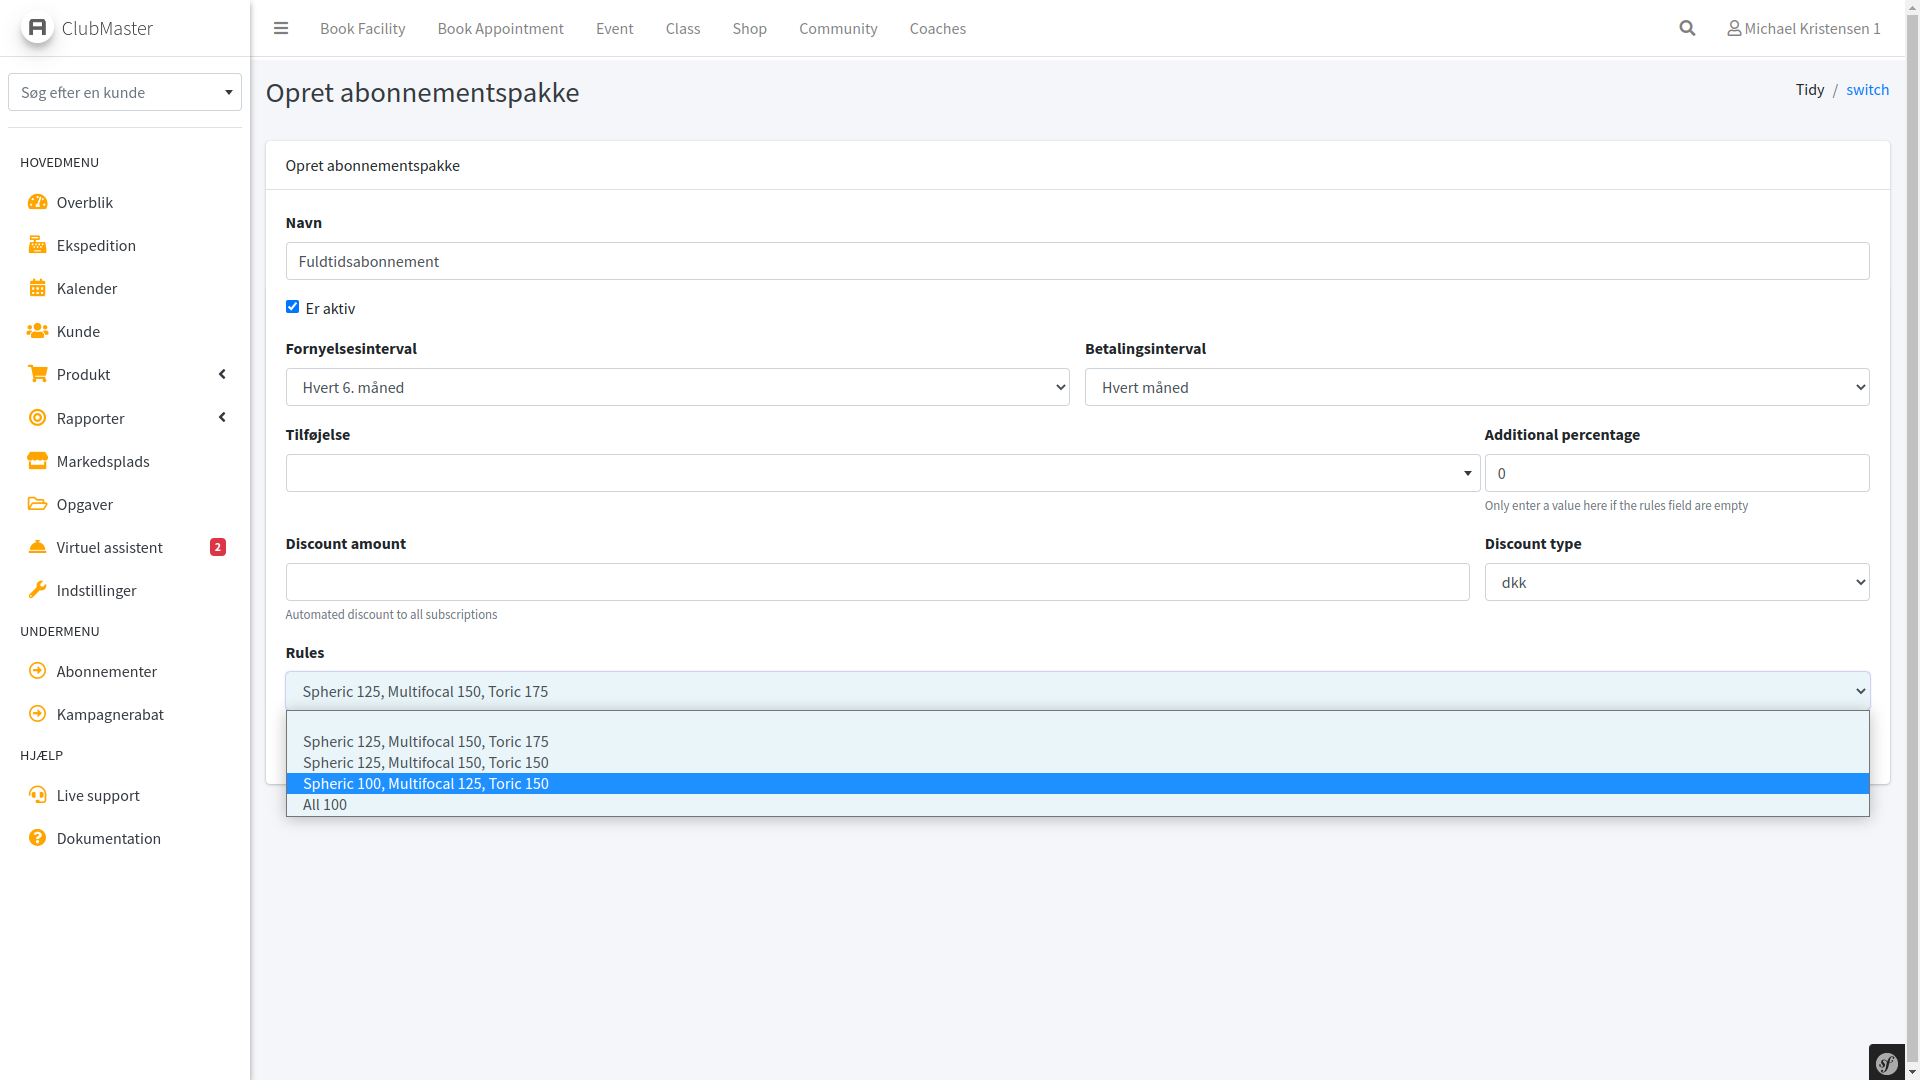Open the Fornyelsesinterval dropdown
This screenshot has height=1080, width=1920.
tap(677, 387)
